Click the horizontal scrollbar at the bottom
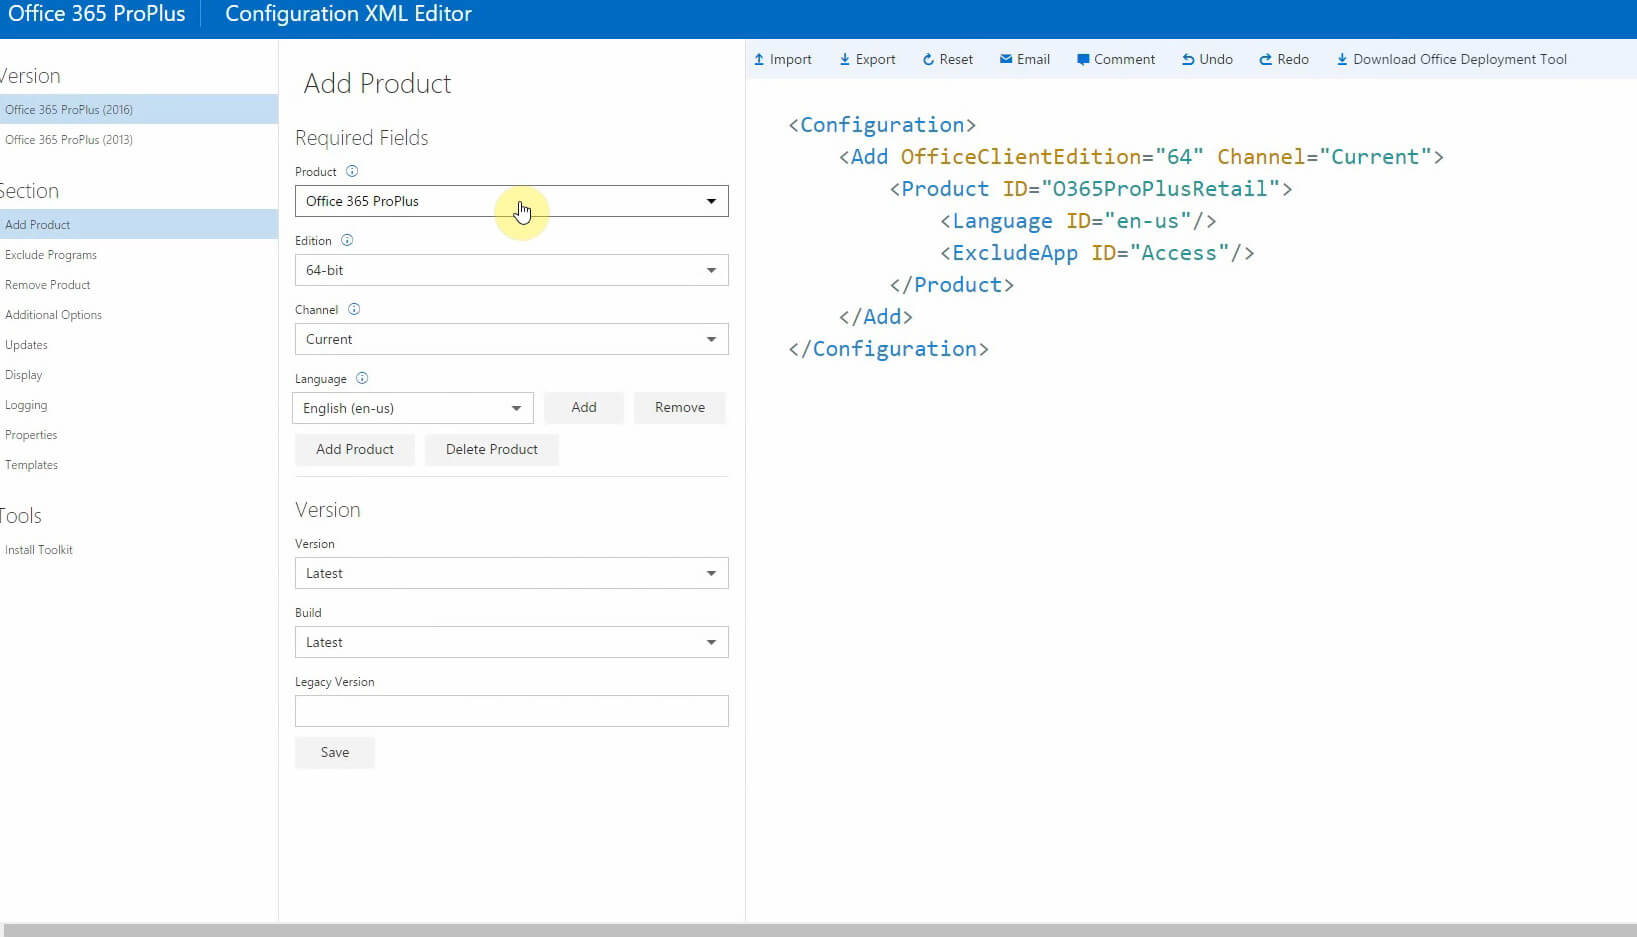 818,930
